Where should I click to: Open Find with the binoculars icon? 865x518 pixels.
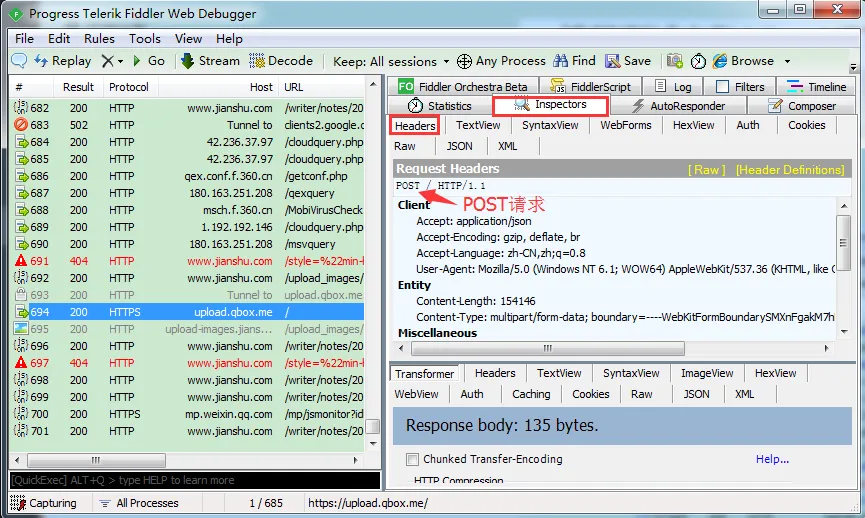click(x=561, y=61)
